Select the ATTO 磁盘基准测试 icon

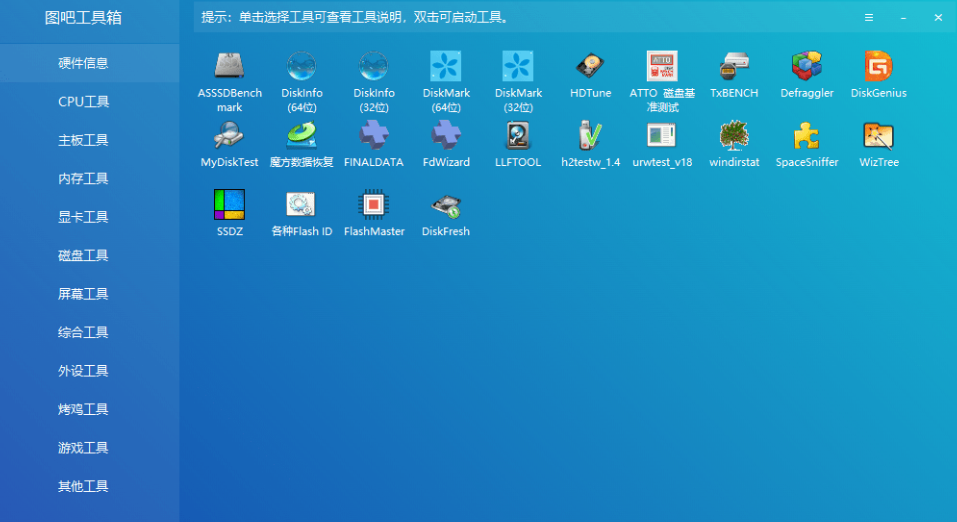[662, 66]
